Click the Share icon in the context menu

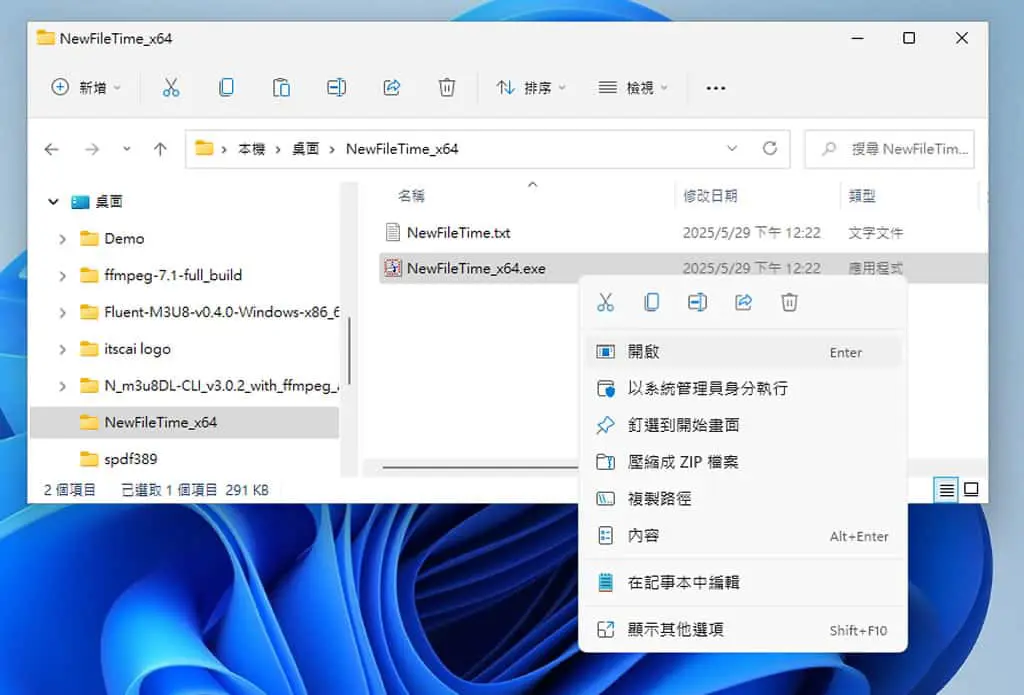(x=743, y=302)
